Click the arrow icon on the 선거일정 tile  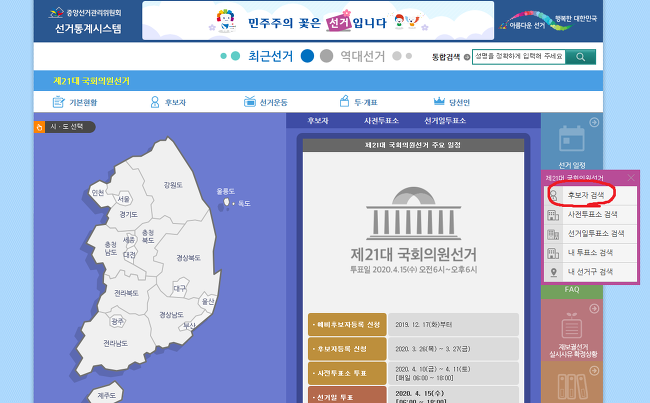pyautogui.click(x=594, y=122)
